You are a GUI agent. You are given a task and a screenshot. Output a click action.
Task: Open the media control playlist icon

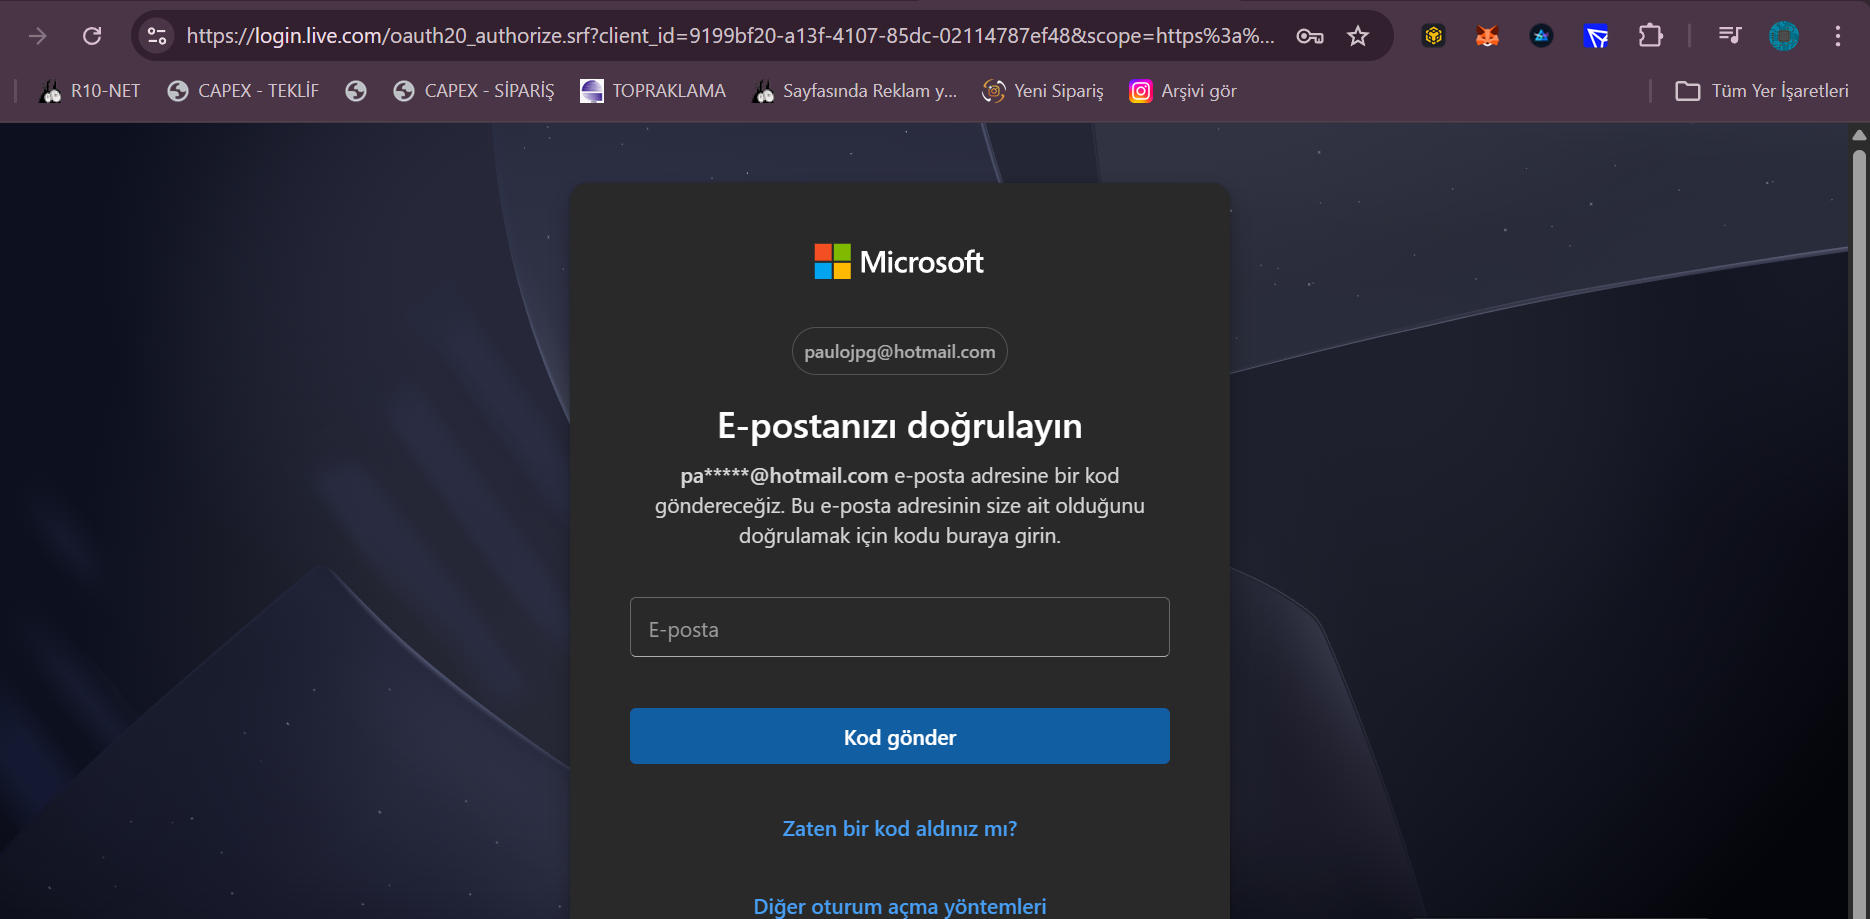1730,36
